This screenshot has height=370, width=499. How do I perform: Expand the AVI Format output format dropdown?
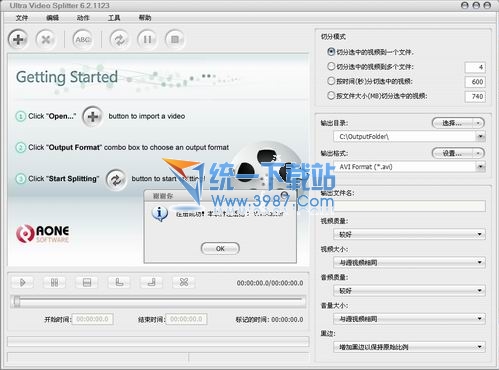[x=480, y=166]
